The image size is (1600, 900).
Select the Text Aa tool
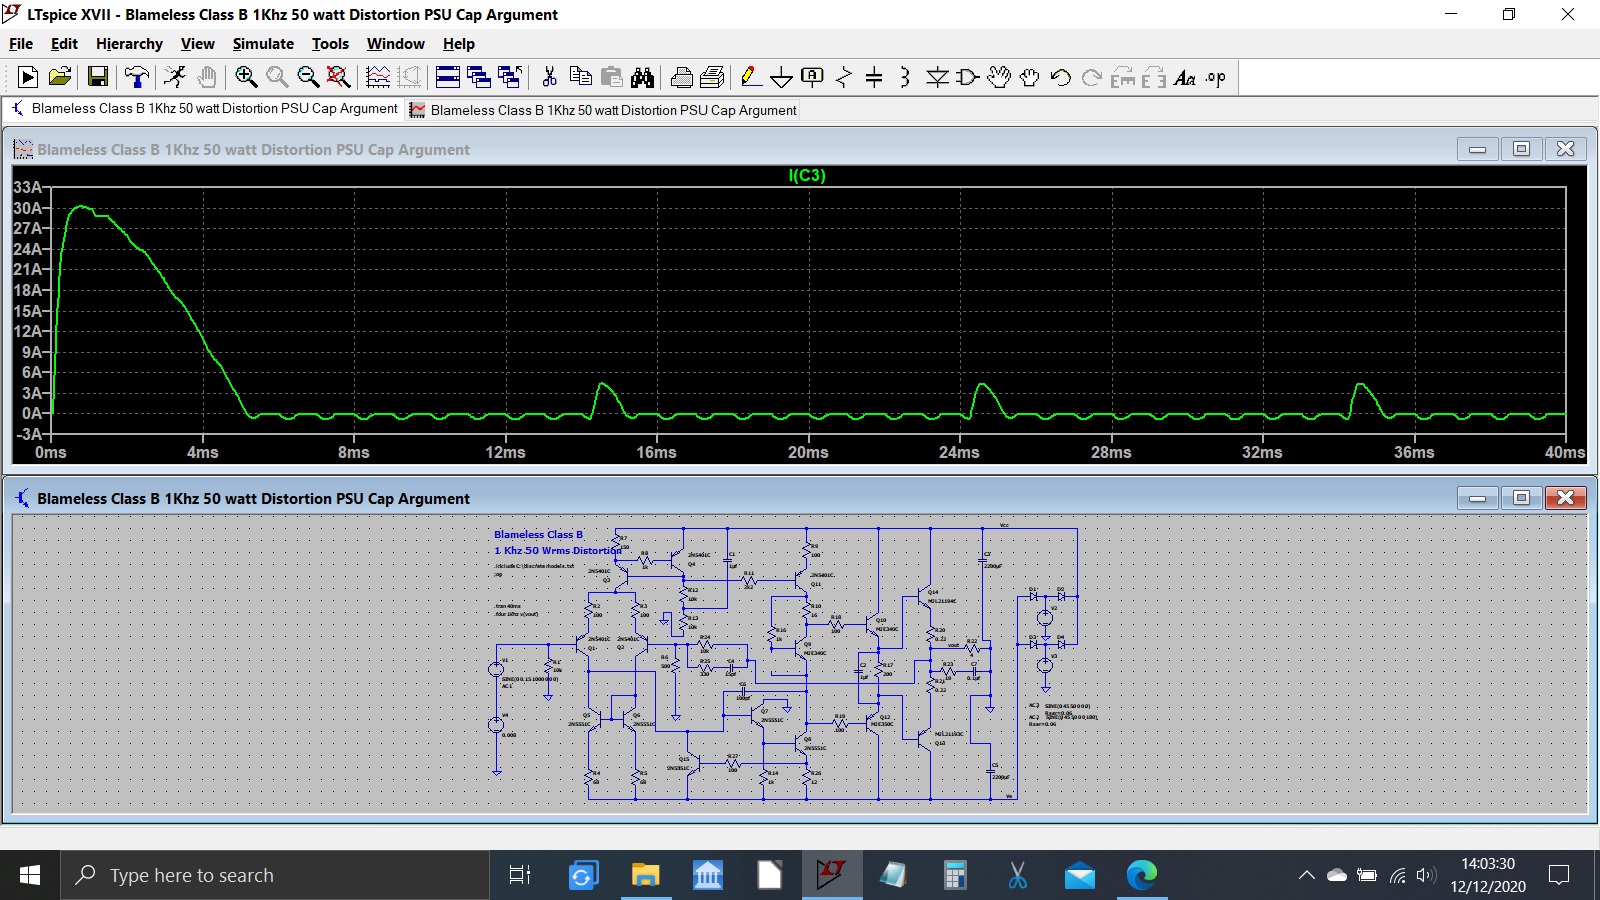[1185, 77]
